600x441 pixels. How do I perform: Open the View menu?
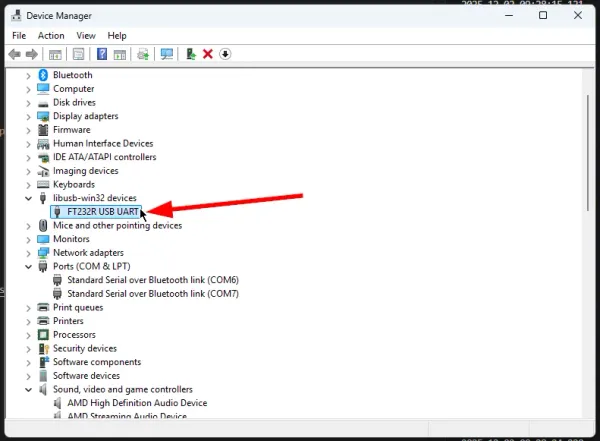86,35
